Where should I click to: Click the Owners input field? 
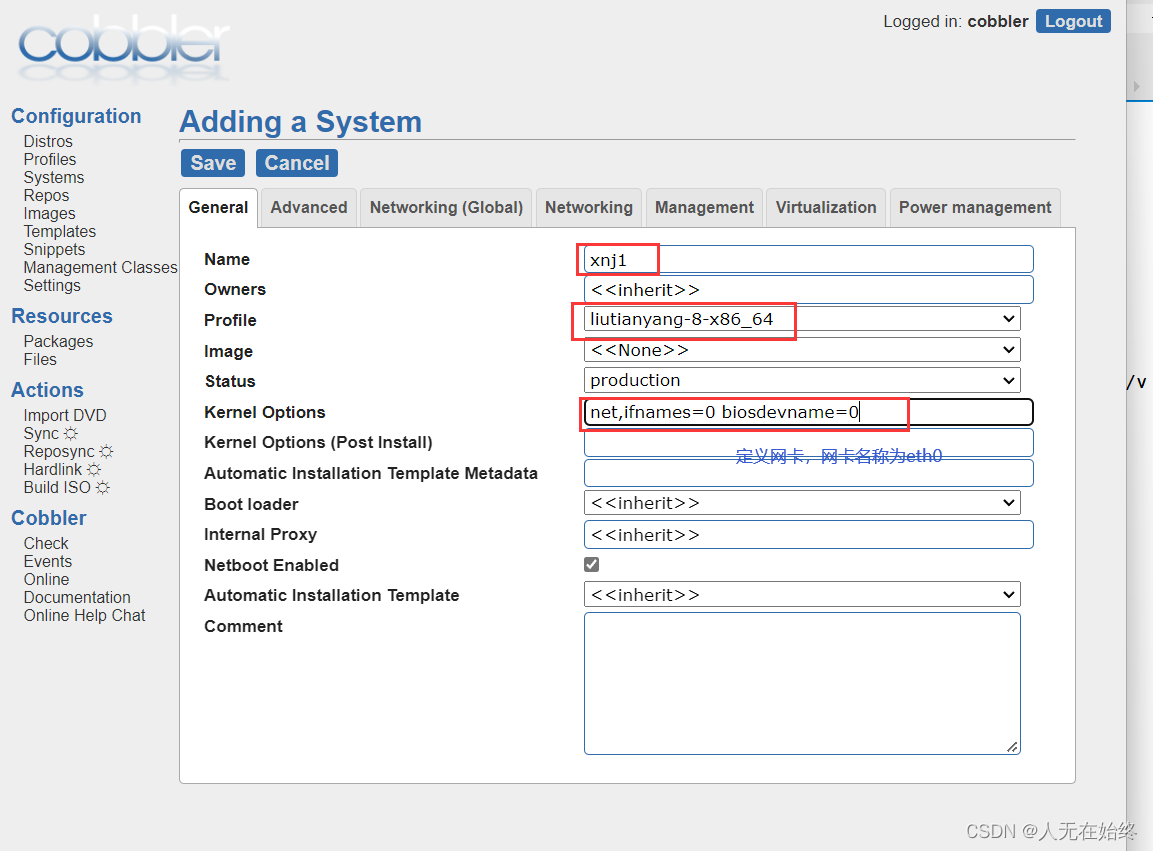tap(809, 289)
